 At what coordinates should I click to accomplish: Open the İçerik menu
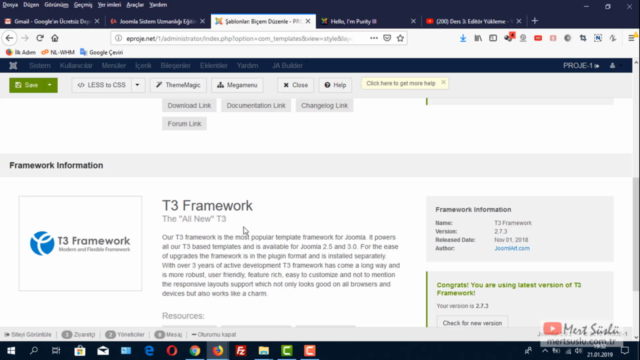point(143,65)
